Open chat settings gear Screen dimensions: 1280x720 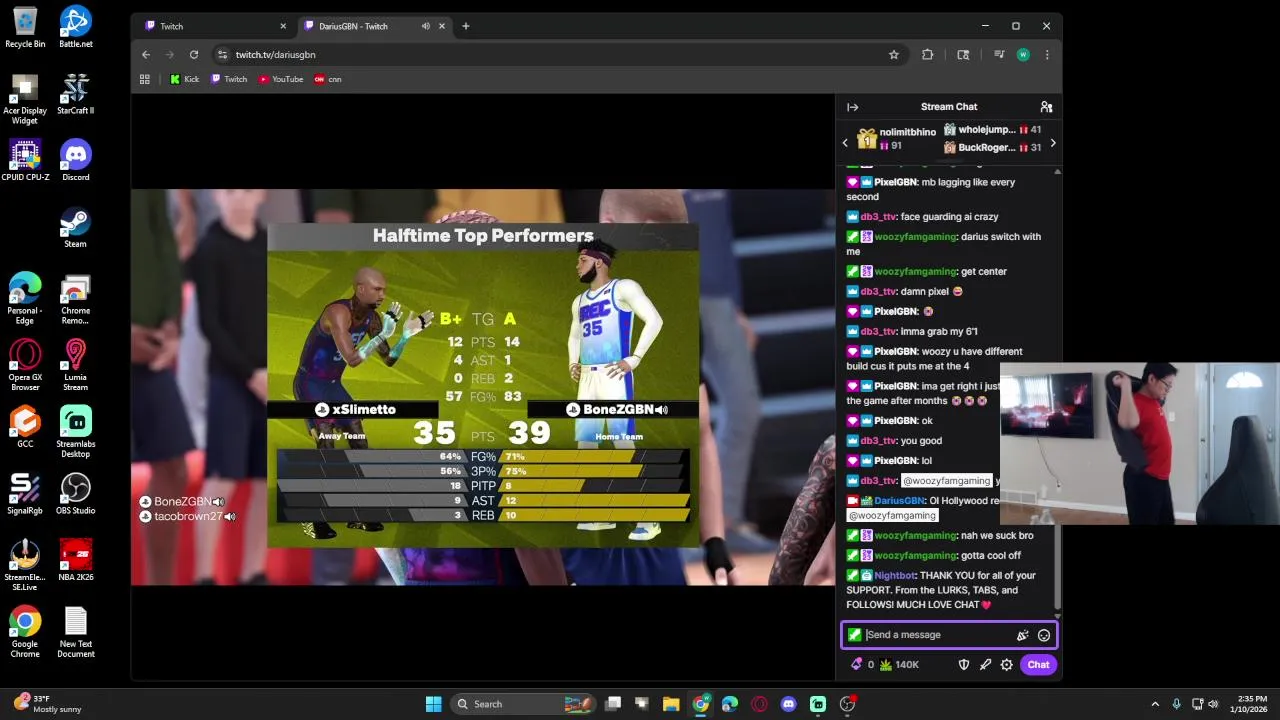pyautogui.click(x=1006, y=664)
